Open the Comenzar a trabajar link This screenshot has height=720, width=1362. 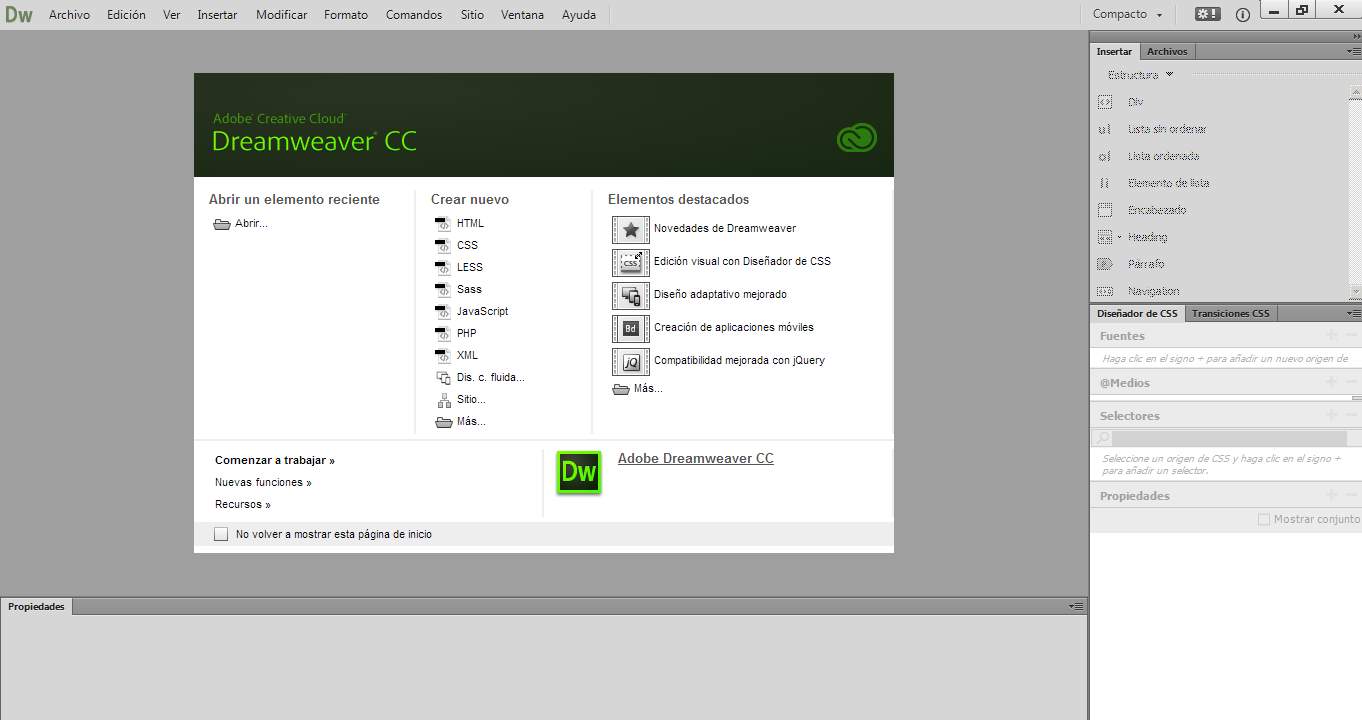275,461
